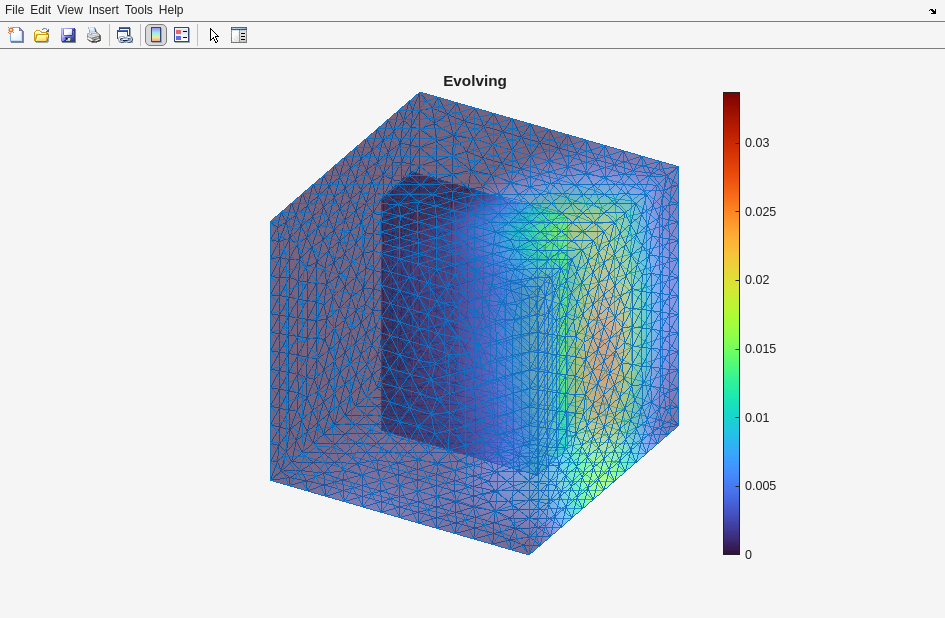
Task: Open the Property Inspector icon
Action: [x=239, y=35]
